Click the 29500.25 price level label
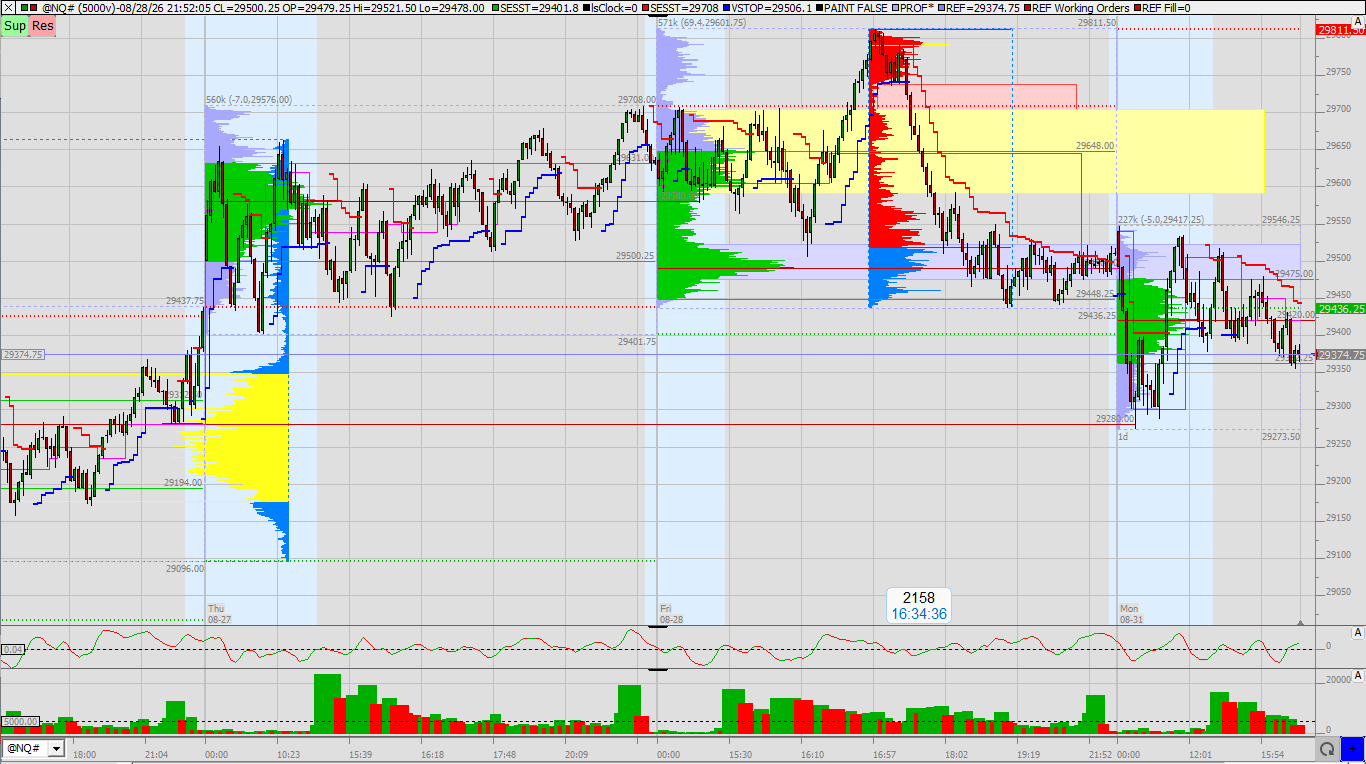This screenshot has height=764, width=1366. coord(635,256)
